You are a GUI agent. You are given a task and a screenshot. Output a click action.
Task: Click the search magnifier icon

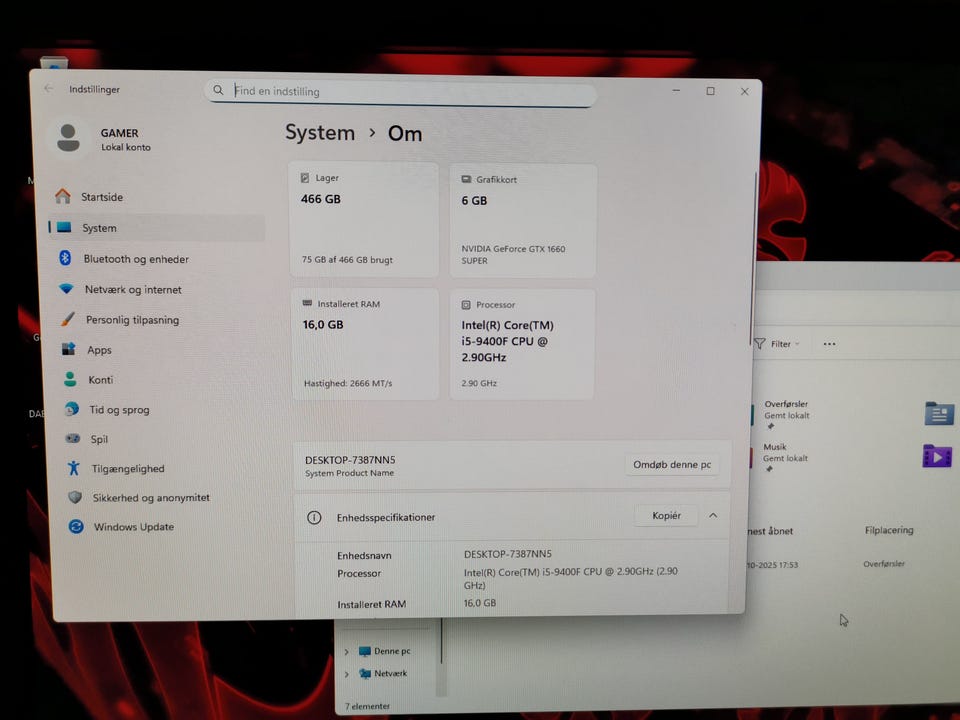(x=218, y=90)
